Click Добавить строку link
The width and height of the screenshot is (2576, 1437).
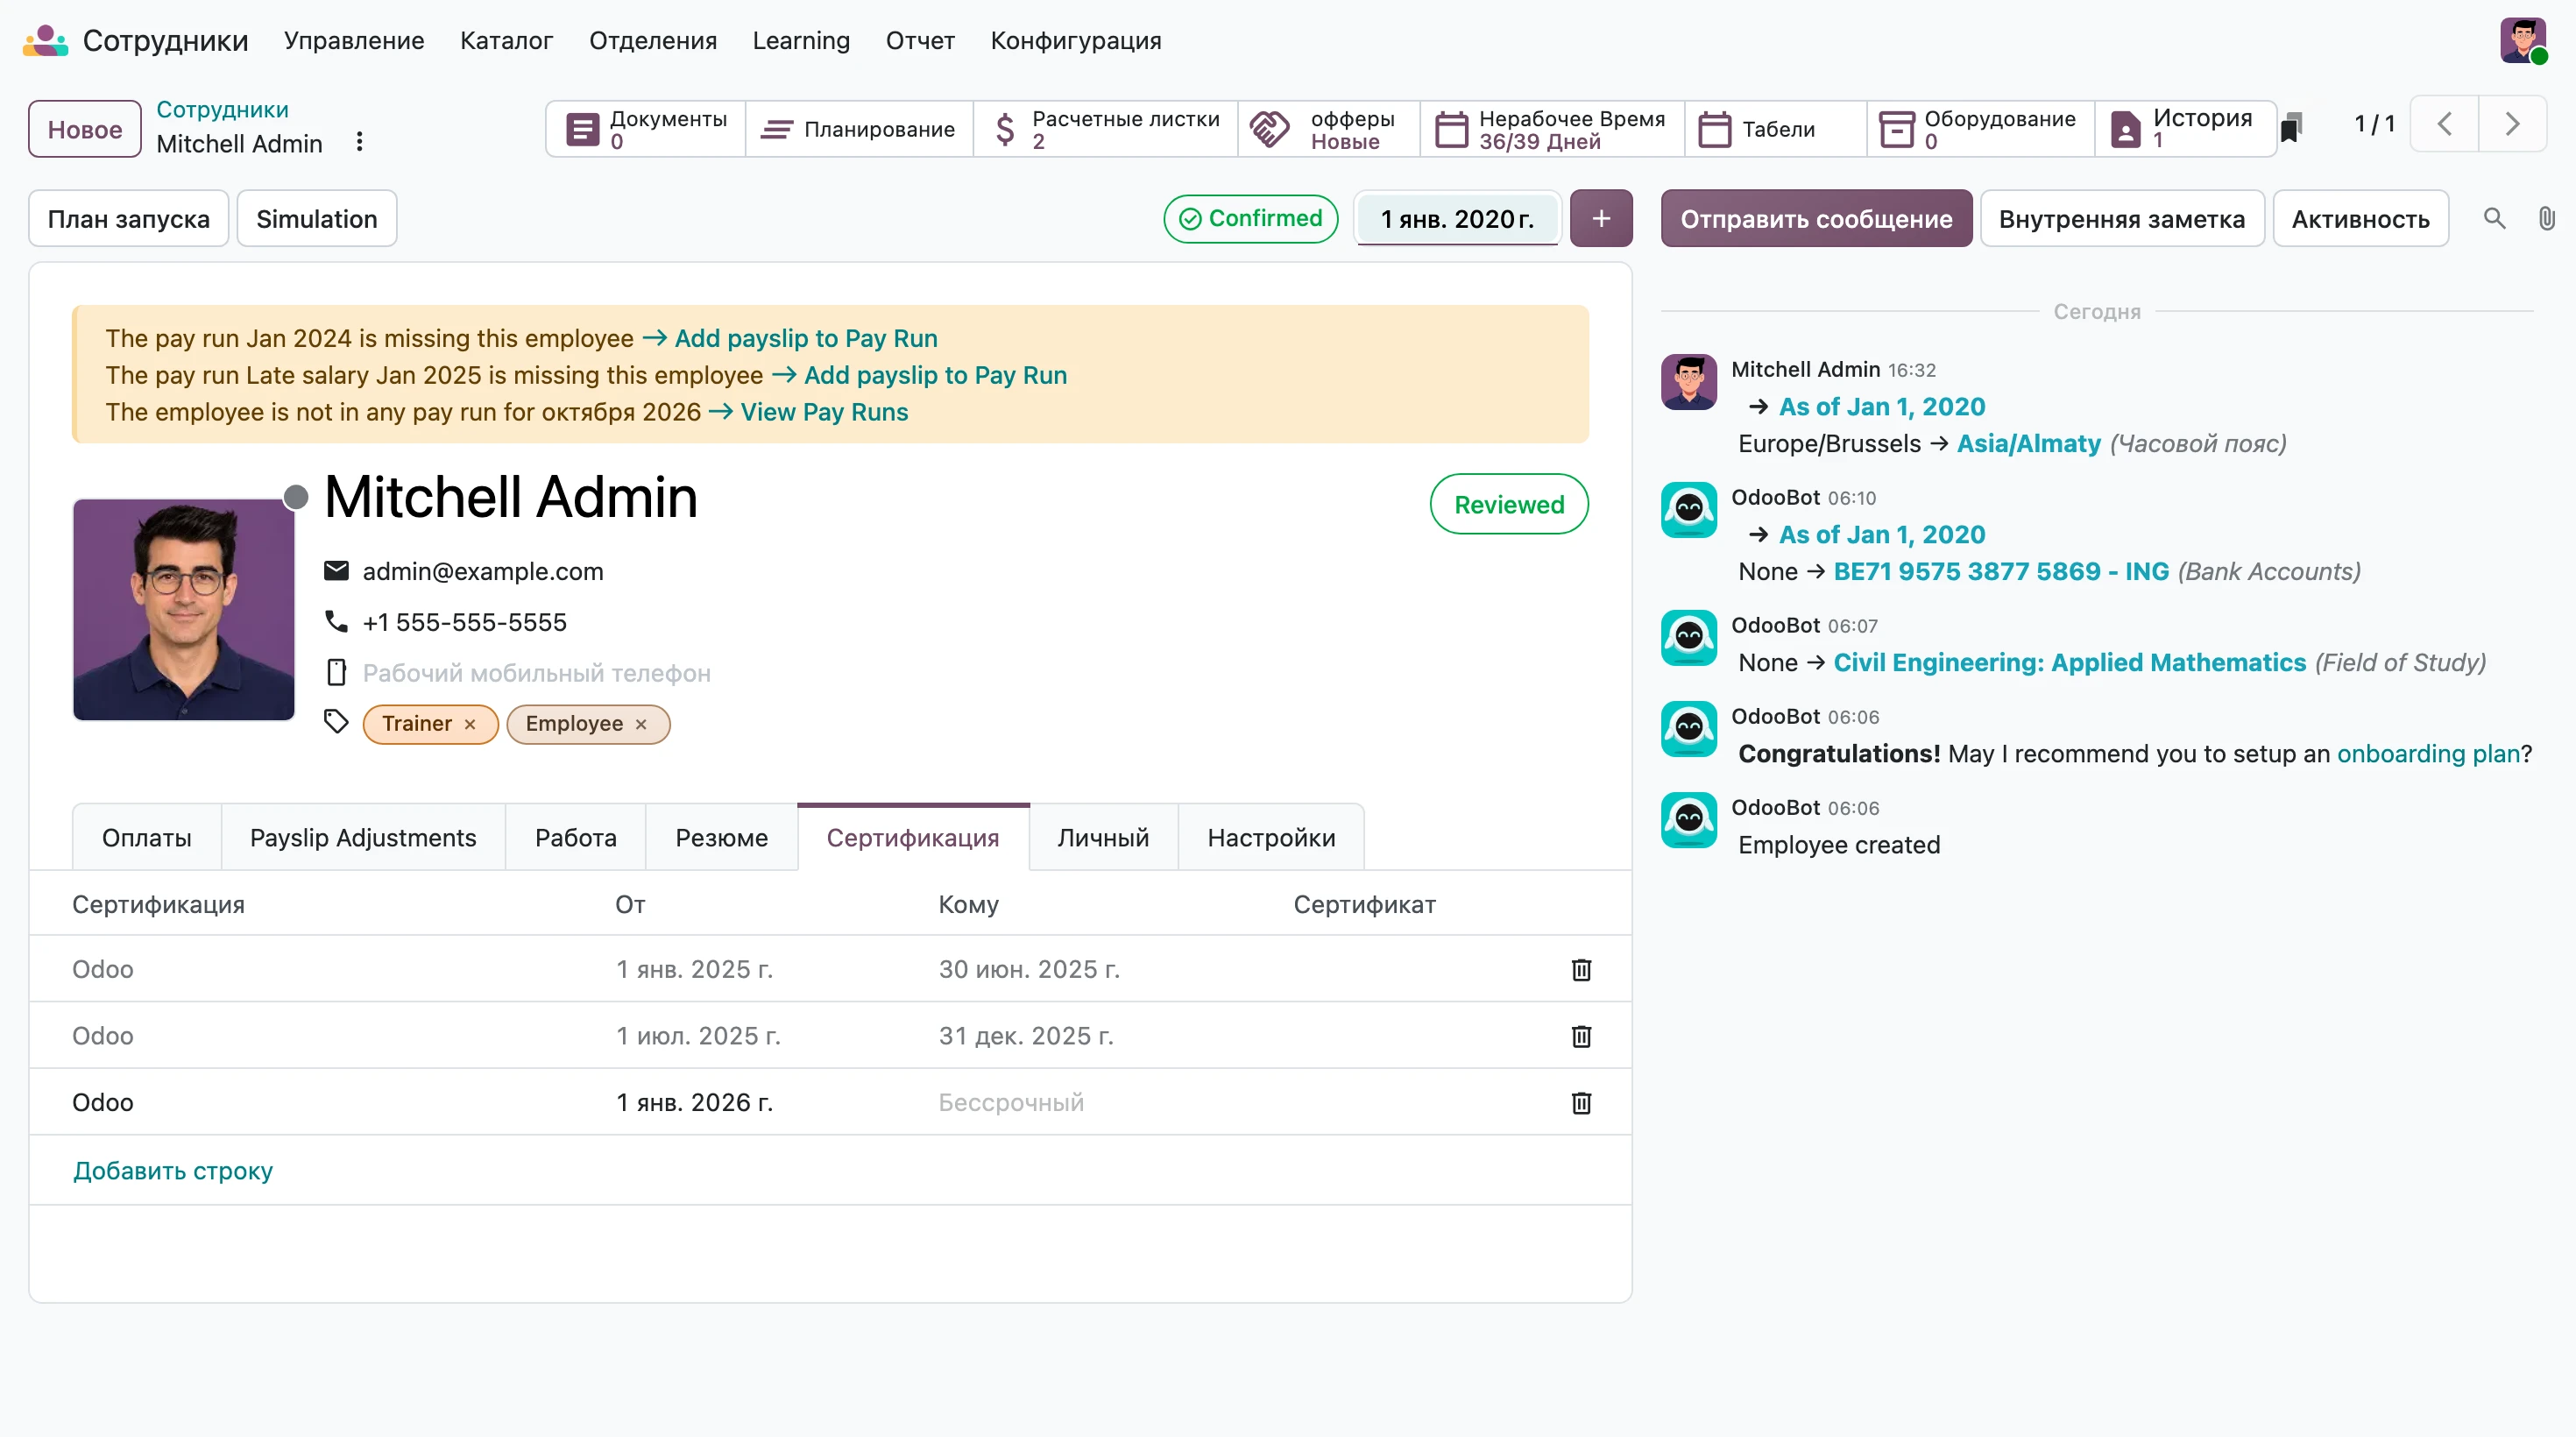click(x=173, y=1170)
